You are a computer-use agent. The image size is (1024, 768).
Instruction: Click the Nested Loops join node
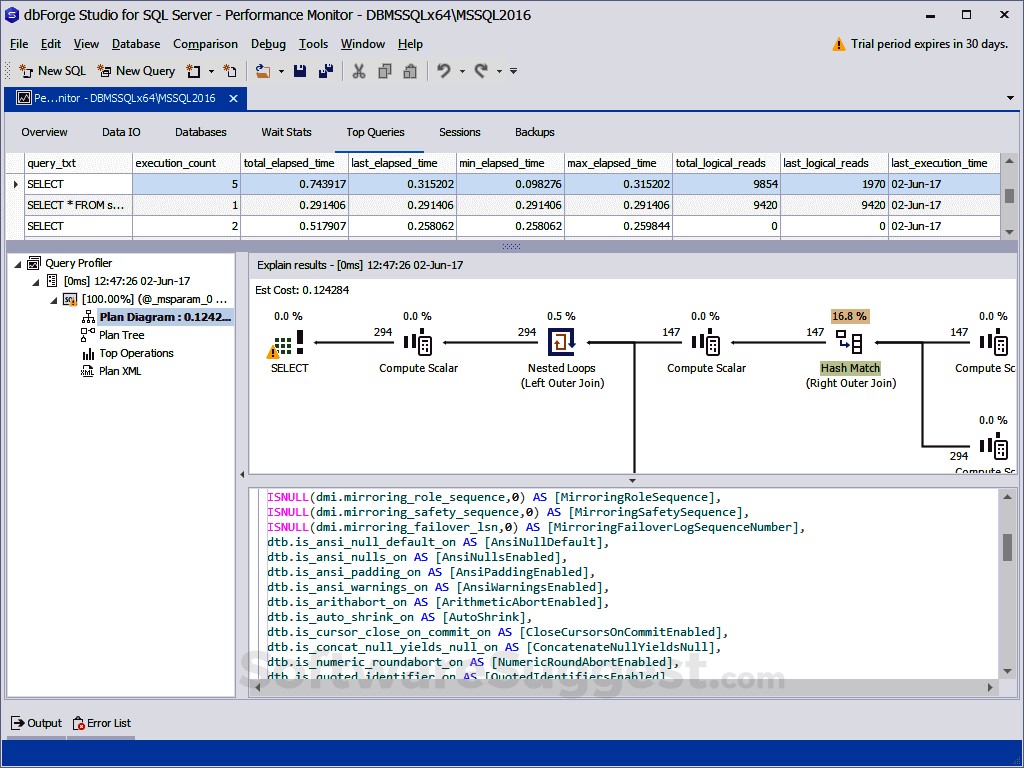point(563,341)
